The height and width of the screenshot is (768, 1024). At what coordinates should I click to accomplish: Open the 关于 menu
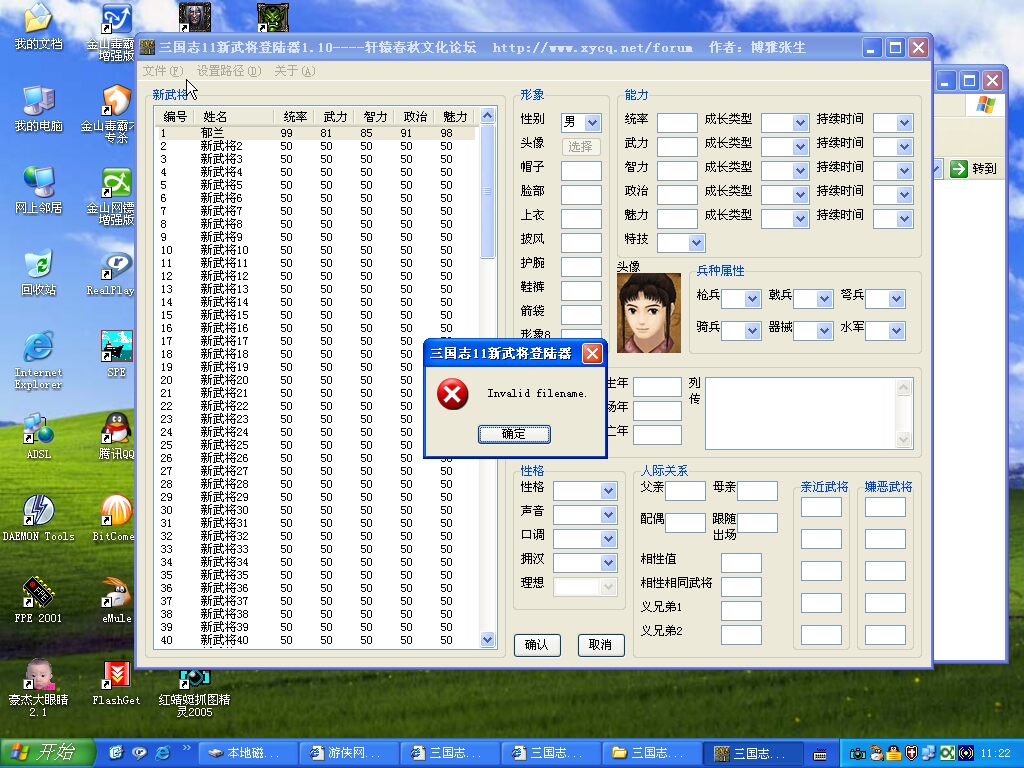[294, 71]
